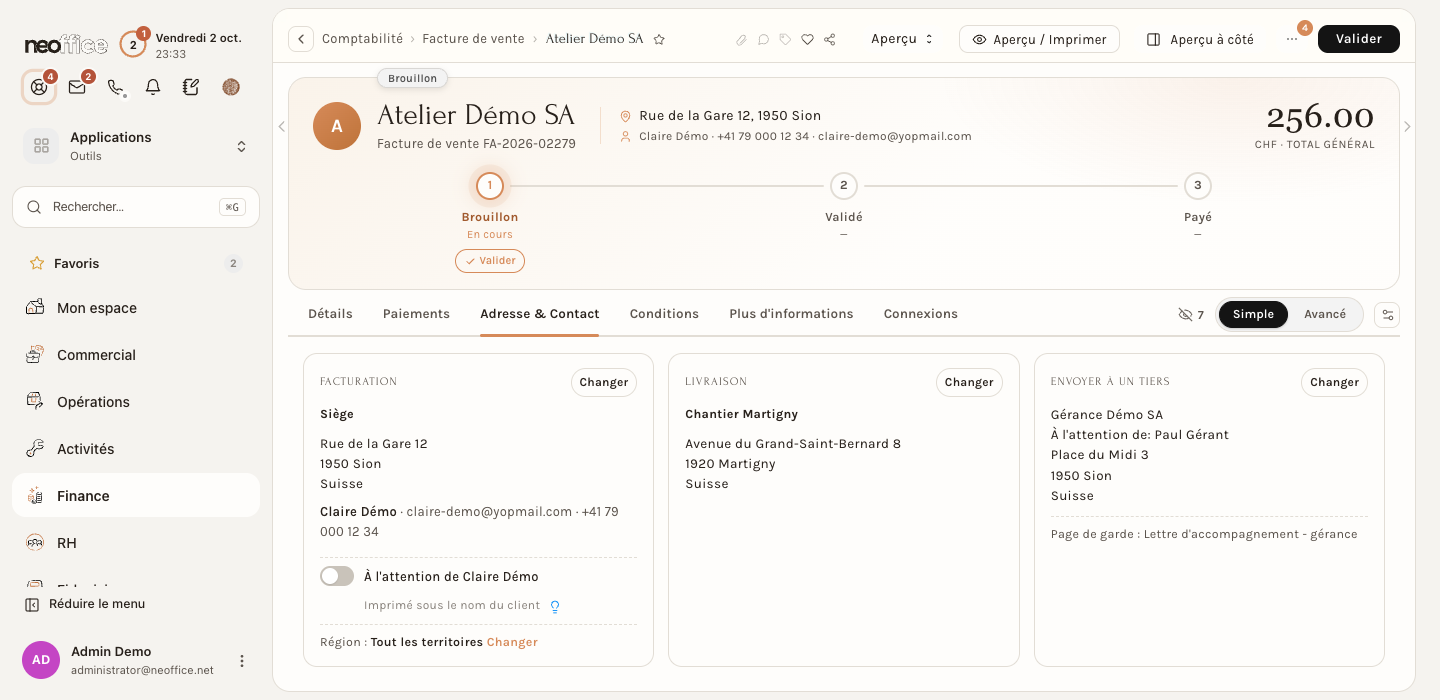Change the Facturation address
1440x700 pixels.
pos(603,382)
